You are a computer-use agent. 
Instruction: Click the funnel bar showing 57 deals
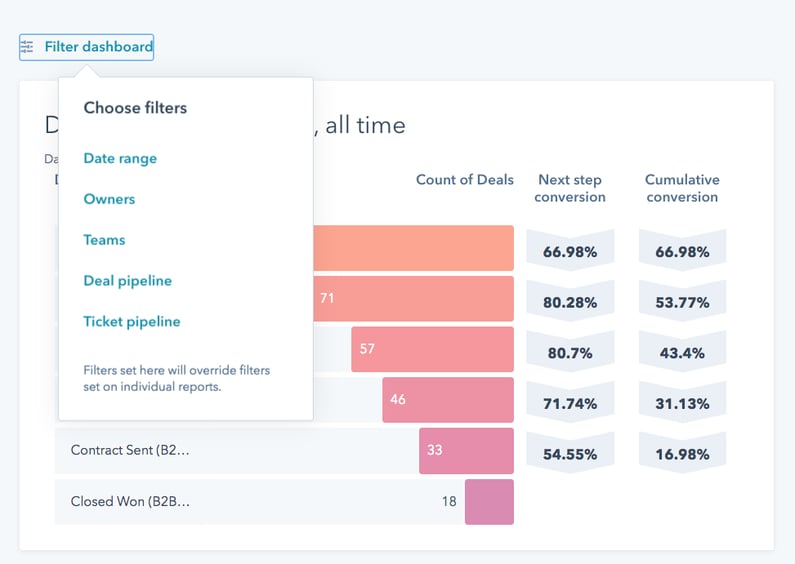pyautogui.click(x=432, y=349)
